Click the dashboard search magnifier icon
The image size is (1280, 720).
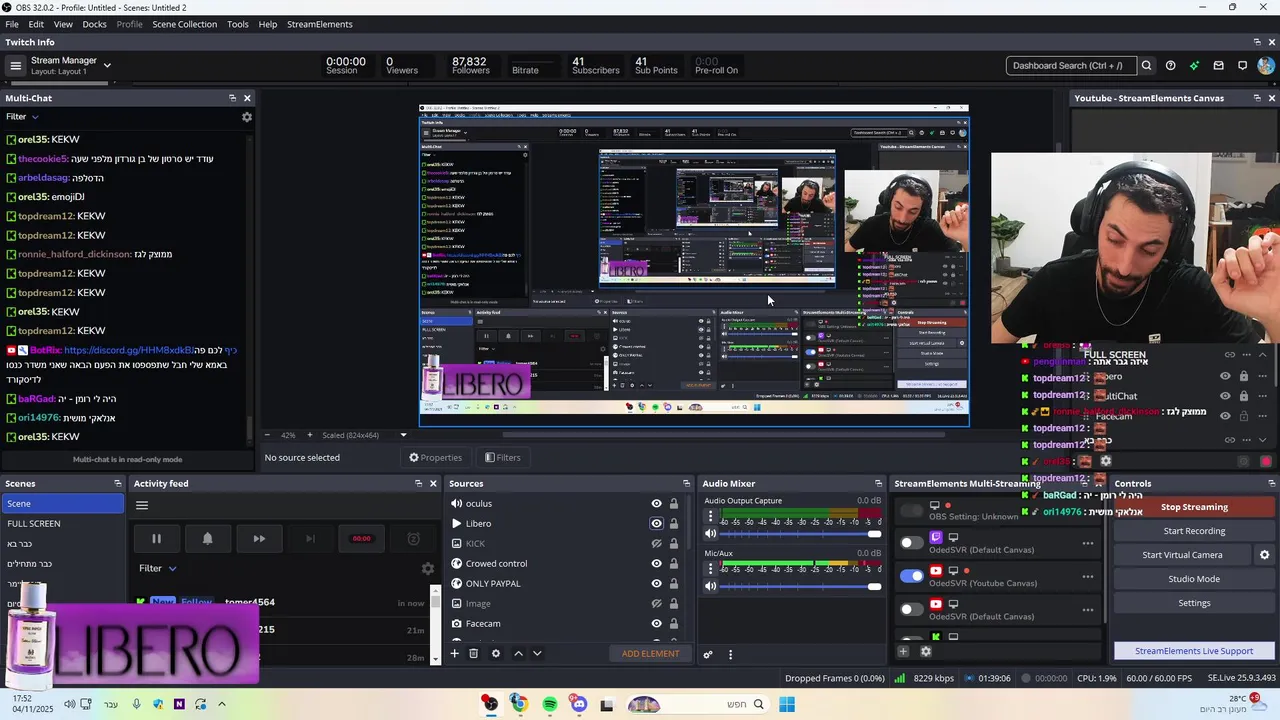(1147, 66)
